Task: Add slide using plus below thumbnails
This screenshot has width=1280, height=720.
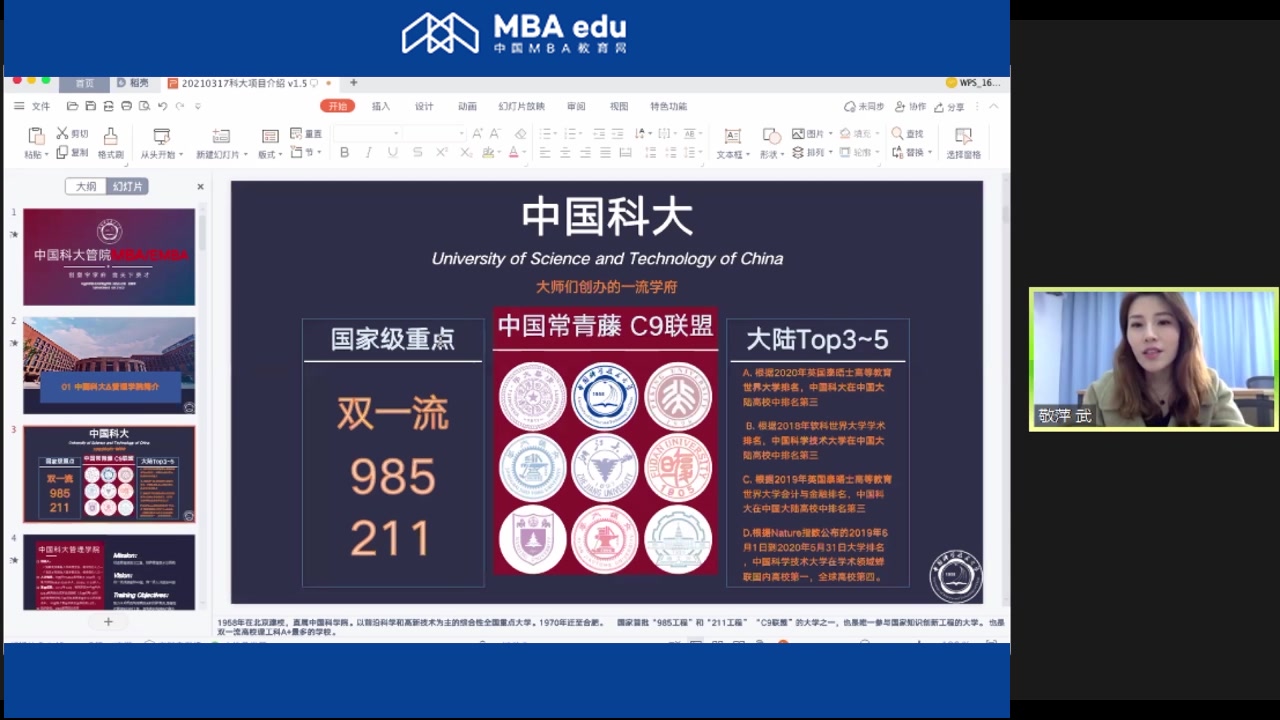Action: 108,621
